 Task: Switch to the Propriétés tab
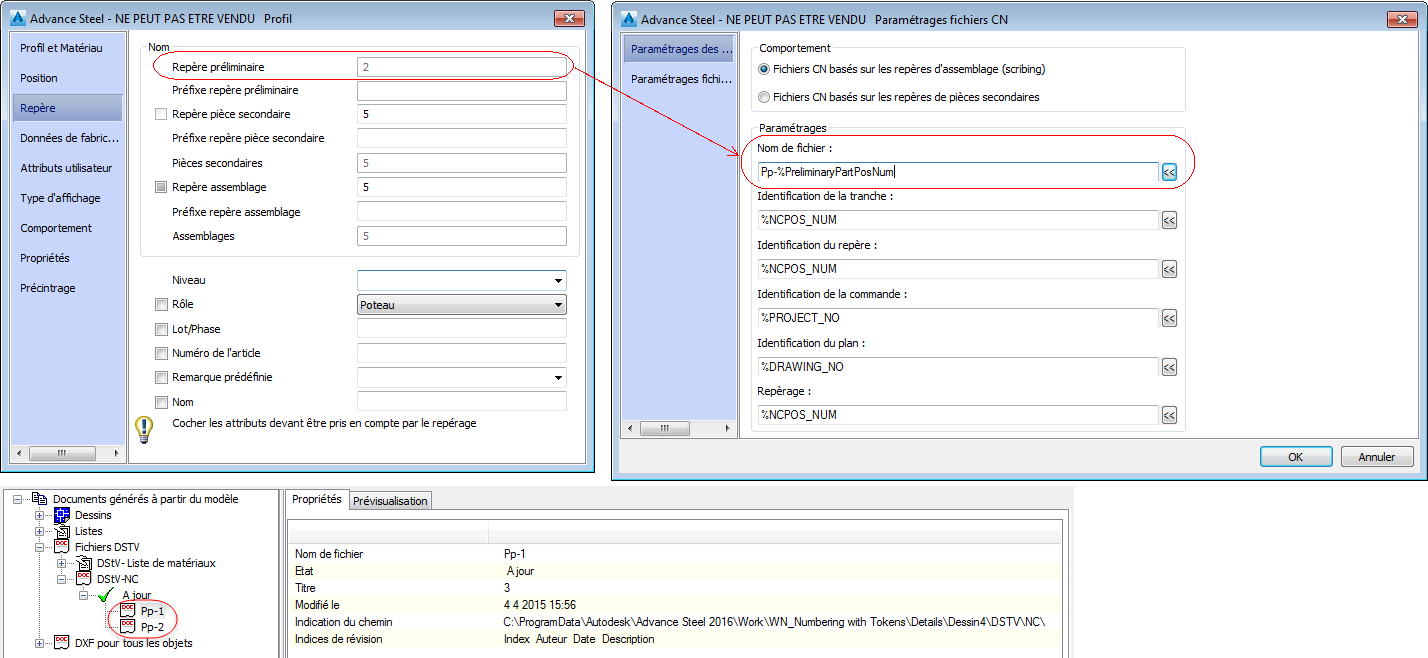click(x=317, y=499)
